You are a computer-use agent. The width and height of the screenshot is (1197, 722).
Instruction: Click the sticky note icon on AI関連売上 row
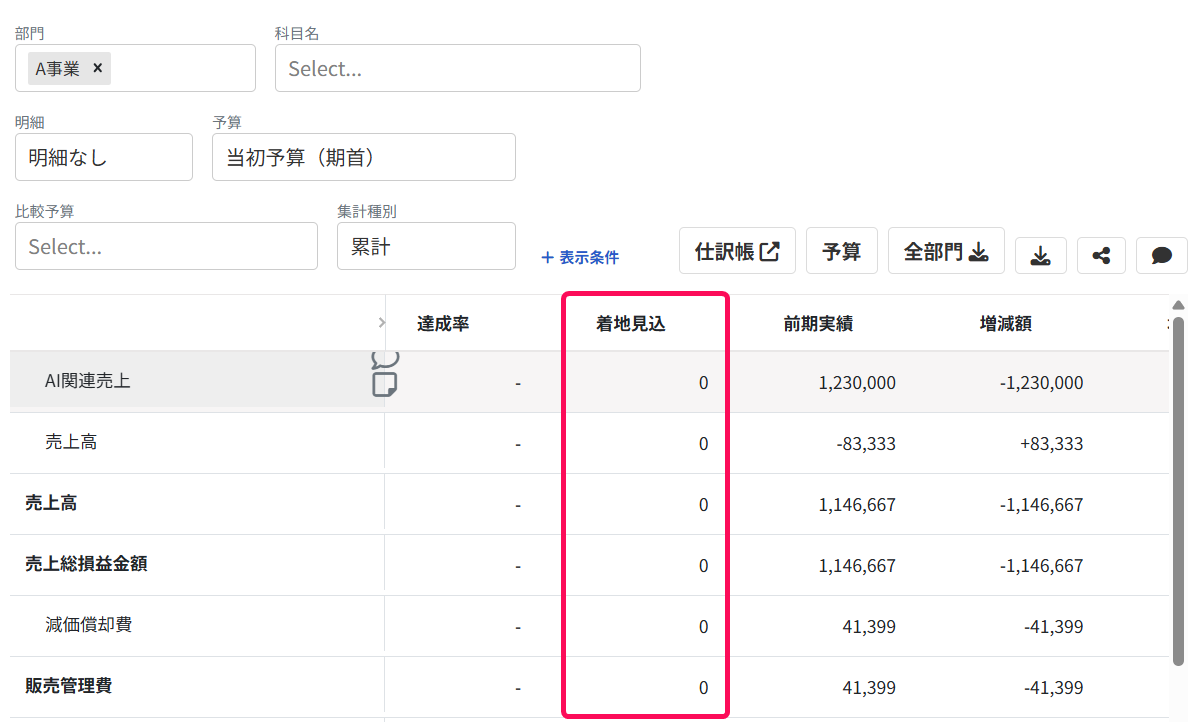385,385
